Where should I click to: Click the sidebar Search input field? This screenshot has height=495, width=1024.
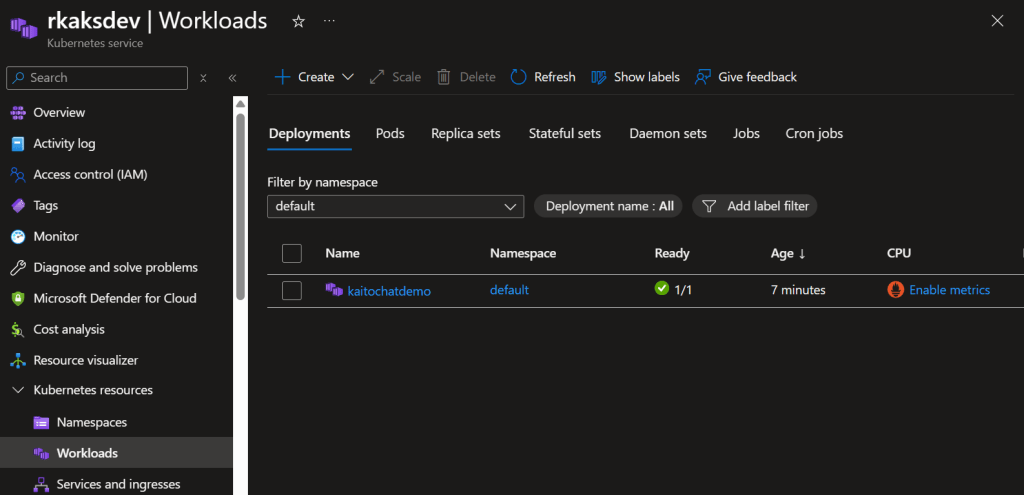pyautogui.click(x=104, y=78)
